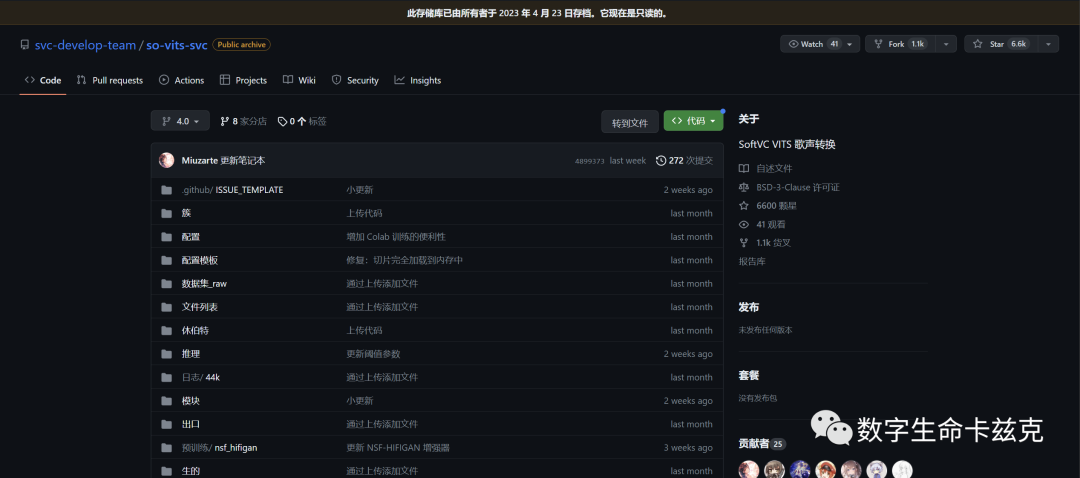Click the Fork button
The width and height of the screenshot is (1080, 478).
pyautogui.click(x=900, y=44)
